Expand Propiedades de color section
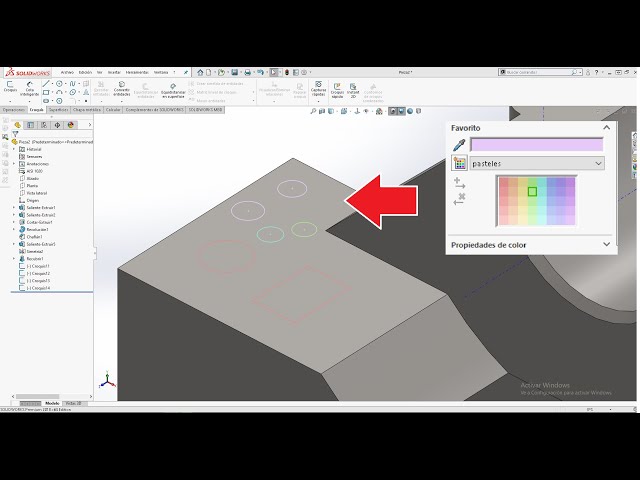This screenshot has width=640, height=480. [x=607, y=244]
